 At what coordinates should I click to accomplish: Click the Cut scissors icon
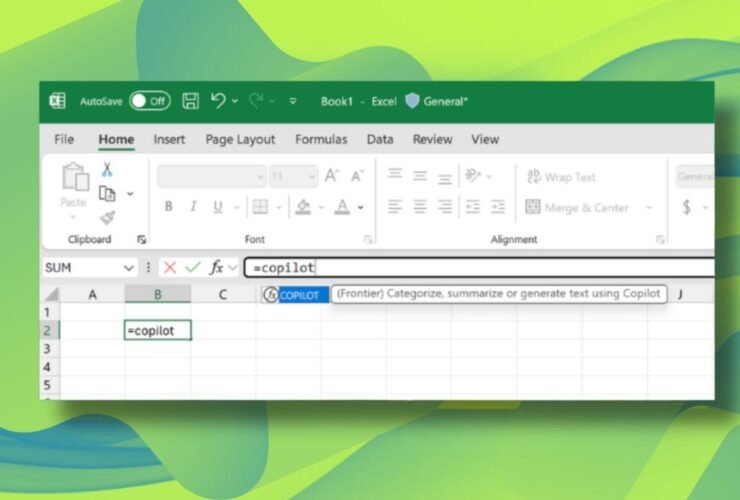107,169
